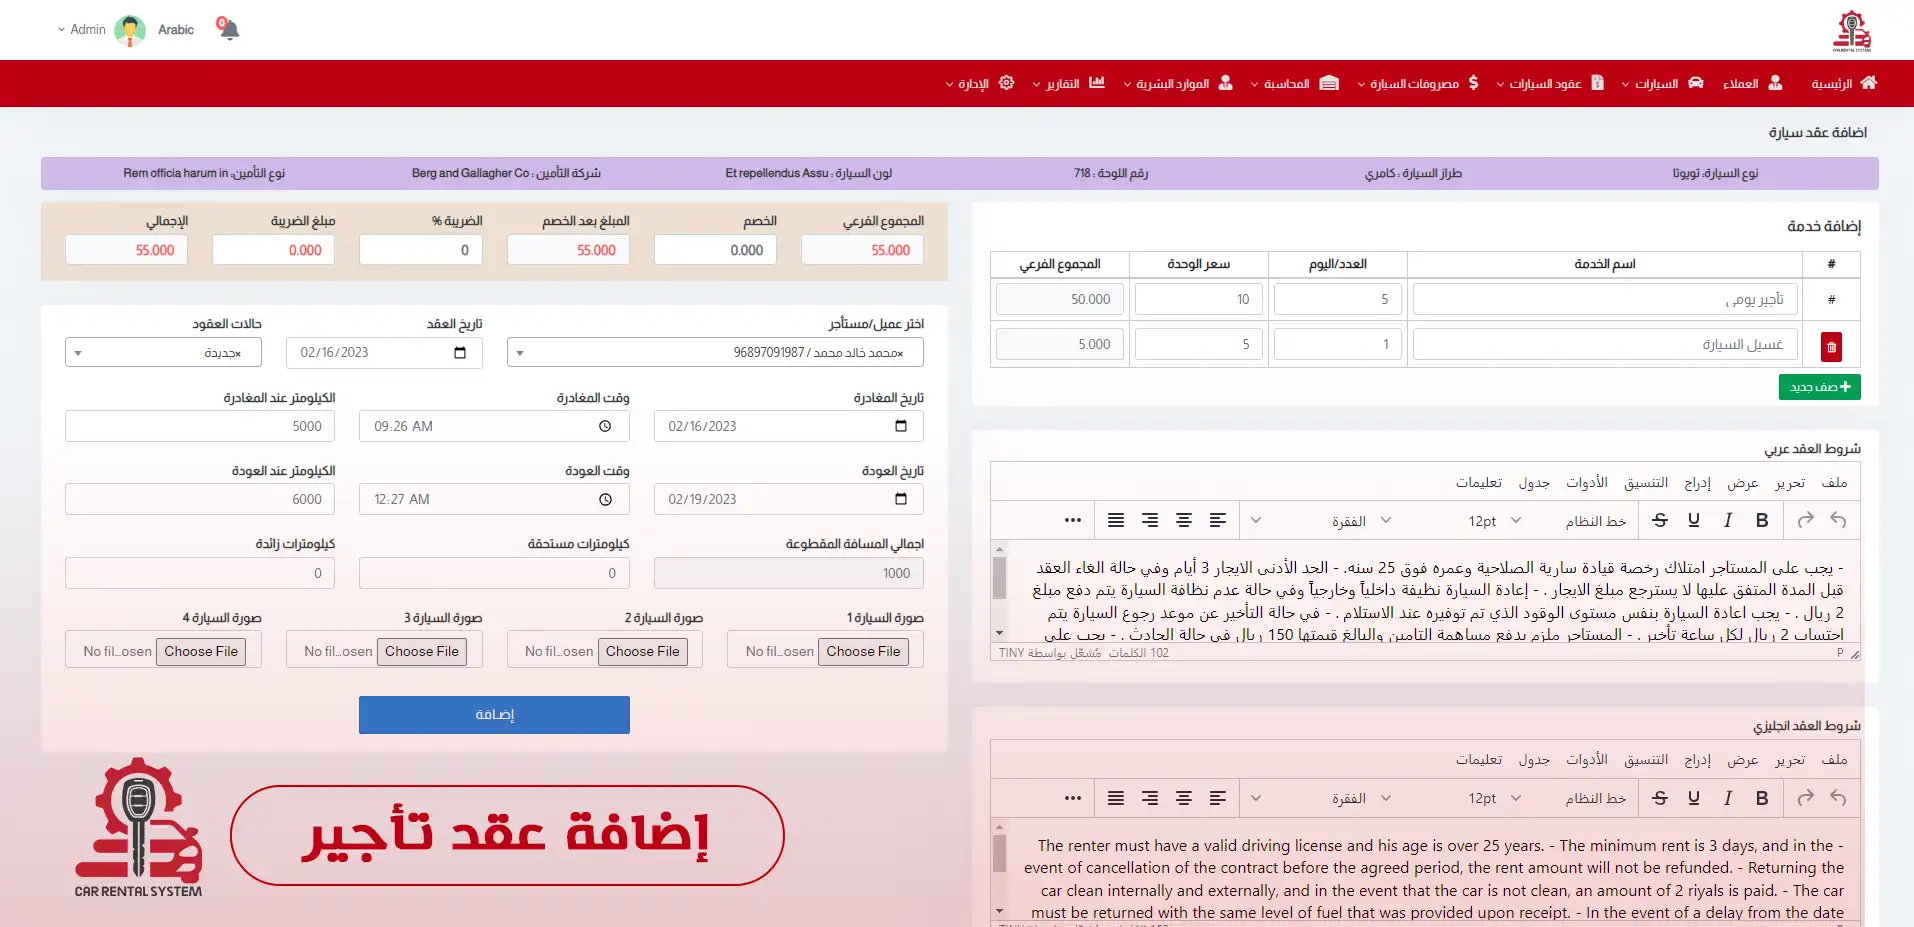Open more options in Arabic editor toolbar
The height and width of the screenshot is (927, 1914).
point(1073,520)
